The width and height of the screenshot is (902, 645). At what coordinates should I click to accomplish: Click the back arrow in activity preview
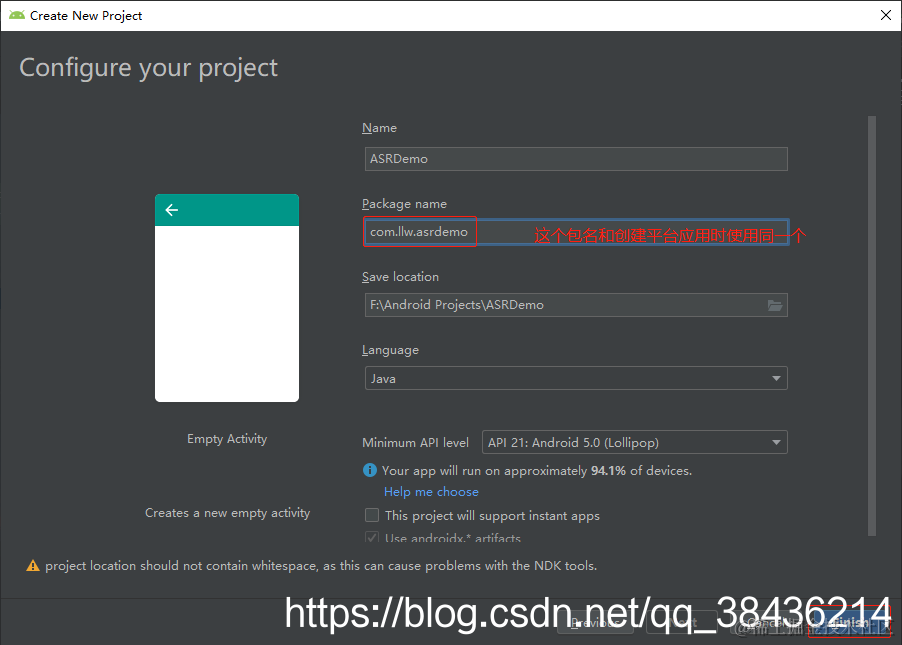pyautogui.click(x=171, y=210)
